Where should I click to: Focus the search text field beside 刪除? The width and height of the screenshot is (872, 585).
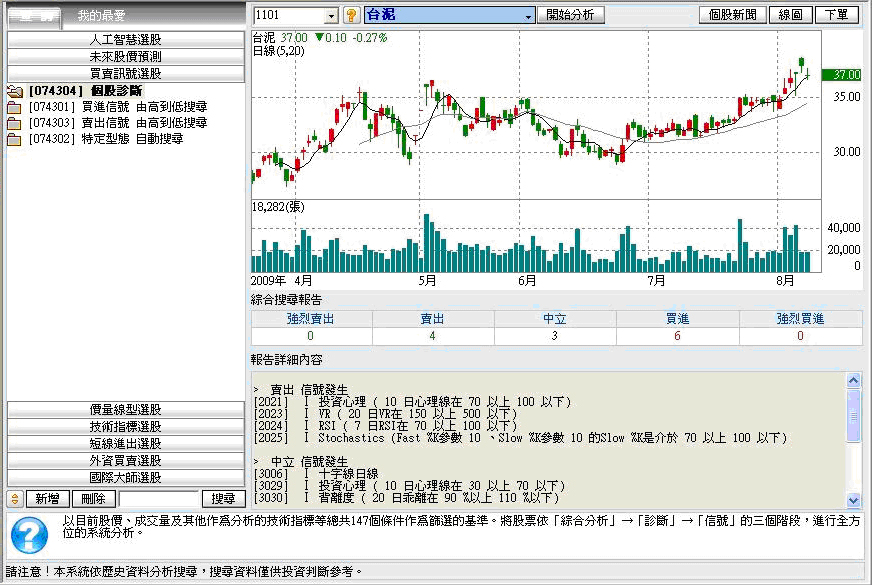(158, 499)
